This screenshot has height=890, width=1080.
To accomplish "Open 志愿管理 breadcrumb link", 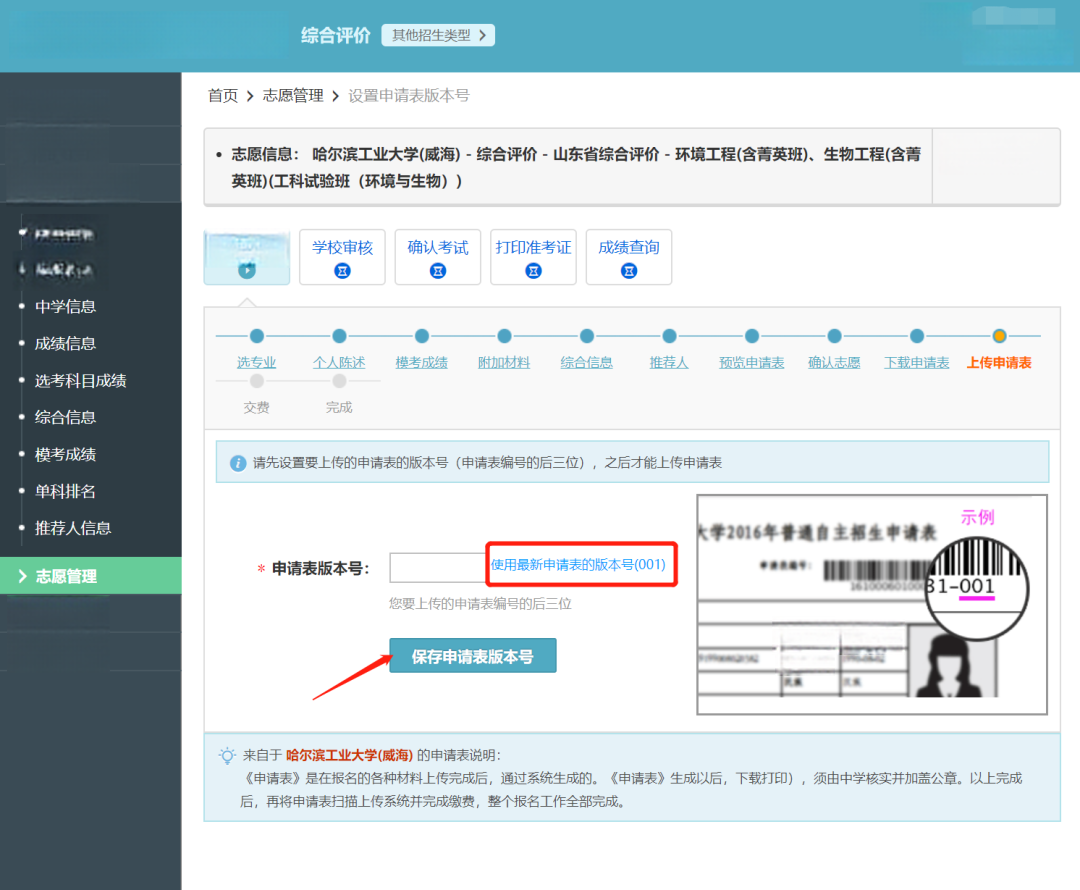I will point(293,96).
